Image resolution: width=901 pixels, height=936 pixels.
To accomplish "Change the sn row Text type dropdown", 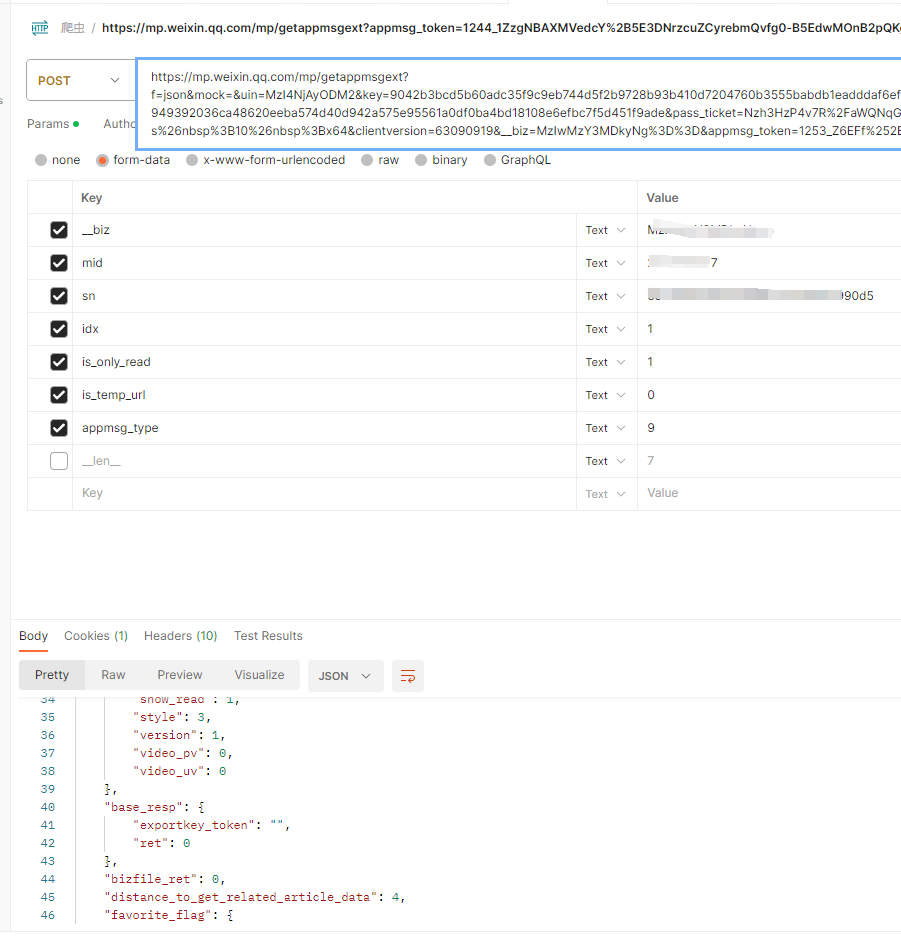I will click(x=606, y=296).
